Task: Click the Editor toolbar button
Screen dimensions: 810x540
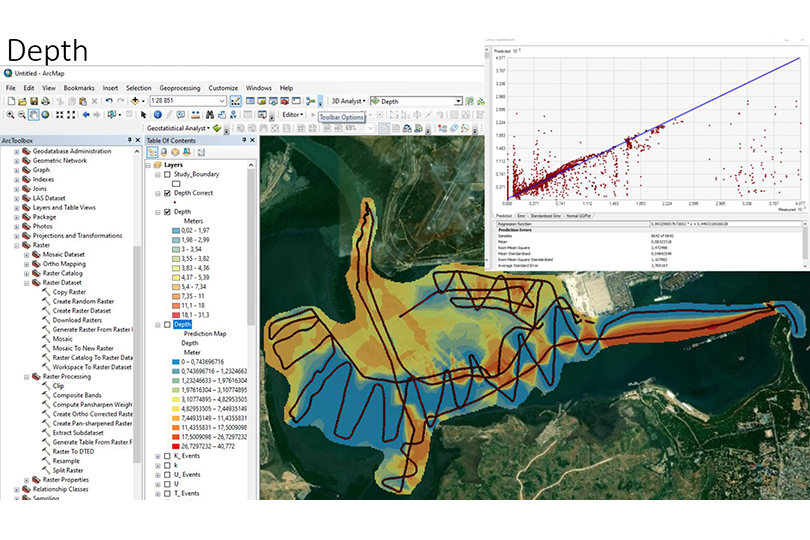Action: point(293,114)
